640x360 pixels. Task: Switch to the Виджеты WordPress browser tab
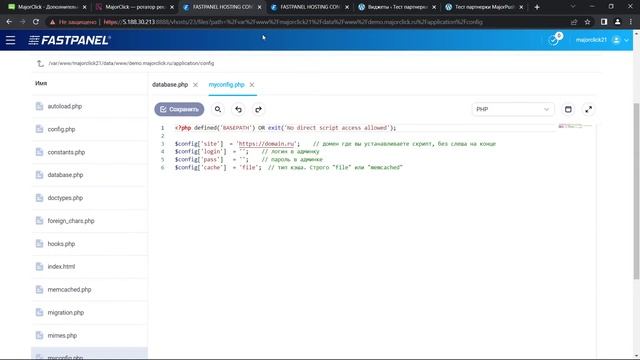coord(397,7)
